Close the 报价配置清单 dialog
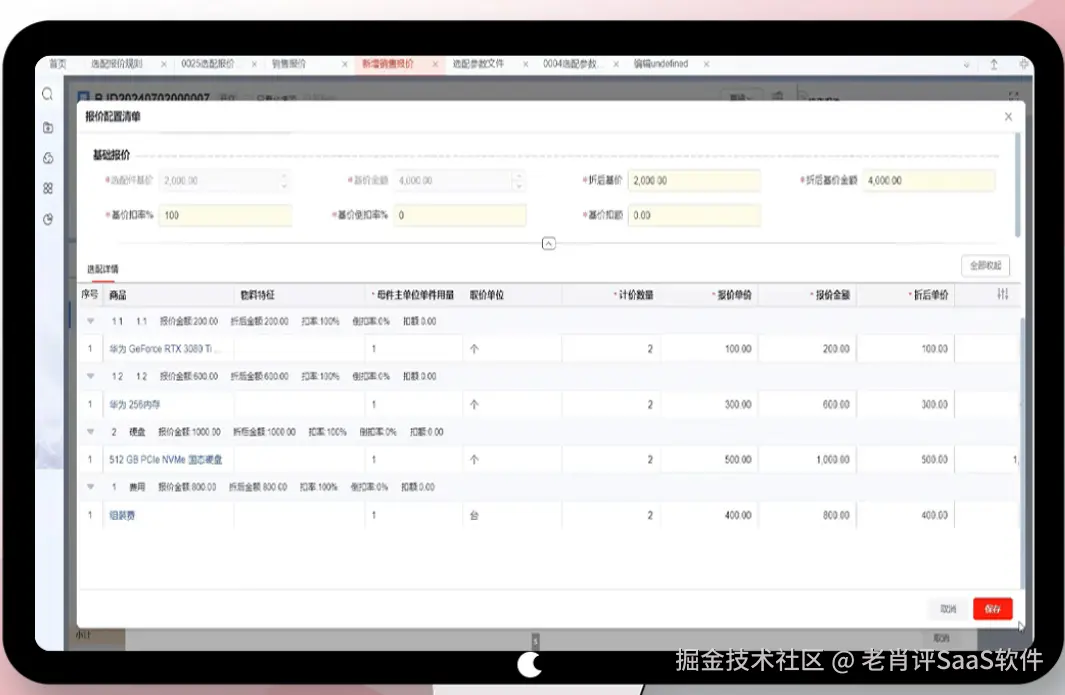This screenshot has width=1065, height=695. point(1008,117)
